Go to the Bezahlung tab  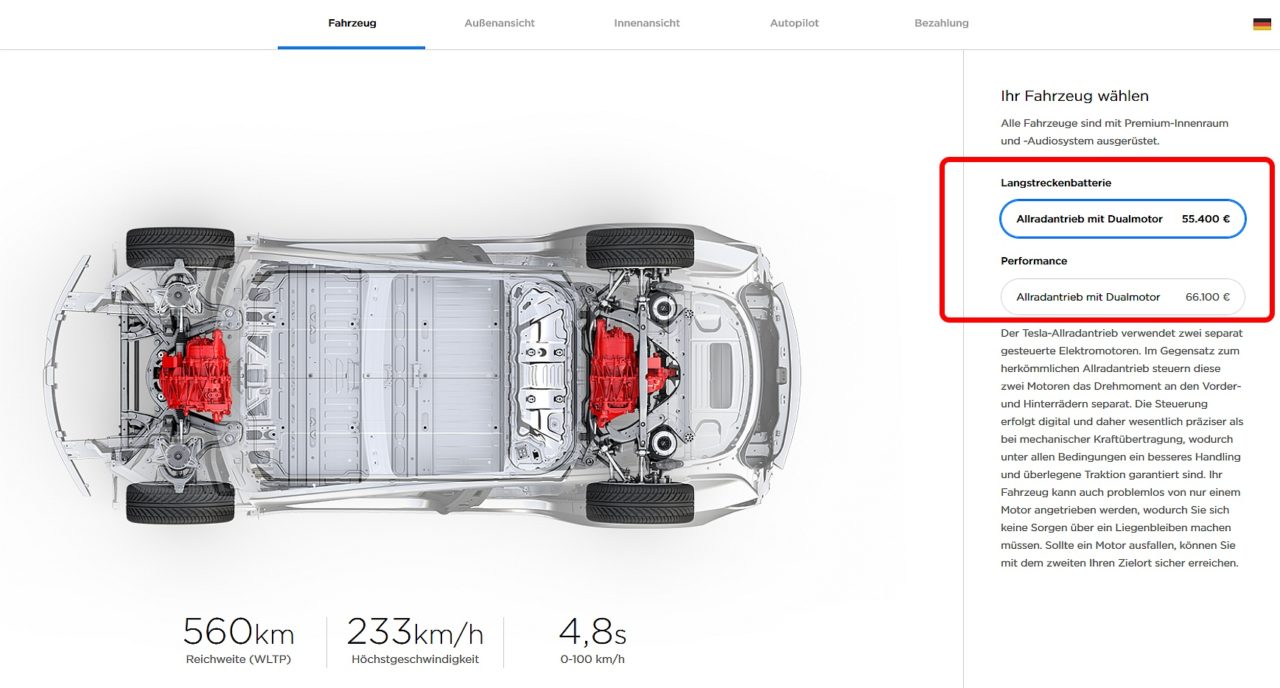941,23
